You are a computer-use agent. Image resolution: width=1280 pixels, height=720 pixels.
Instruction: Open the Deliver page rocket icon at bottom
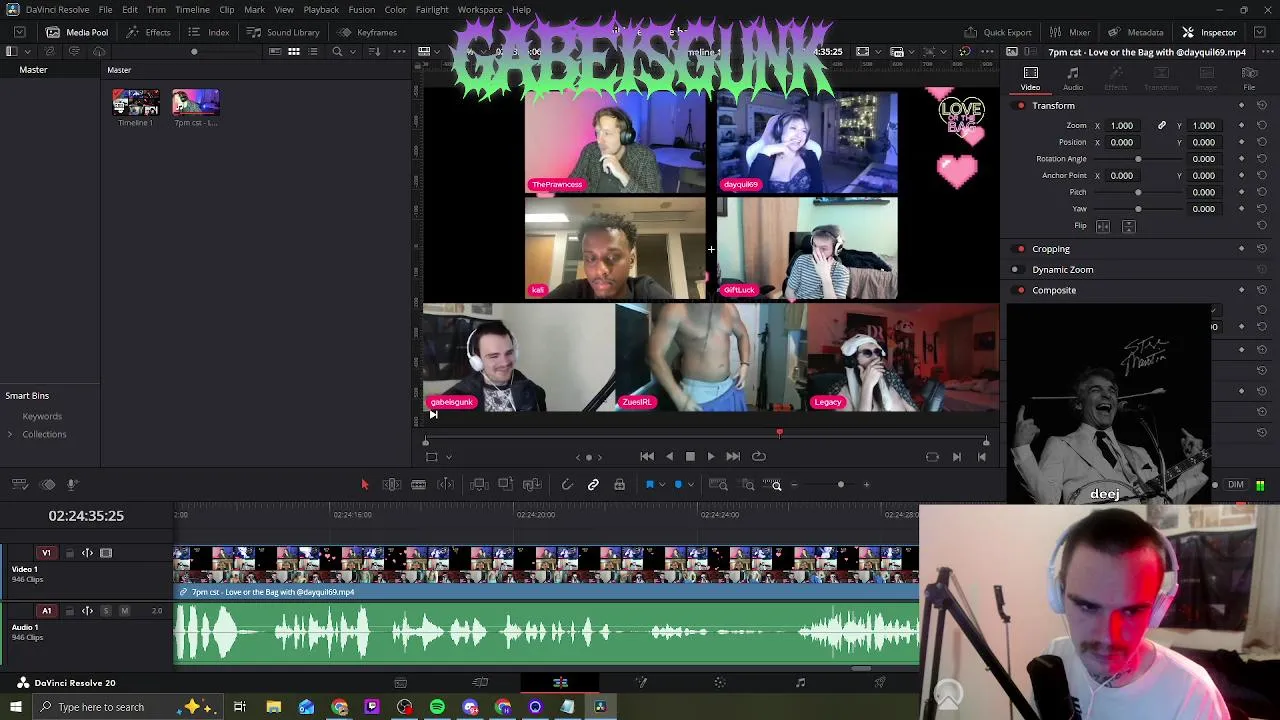click(x=880, y=683)
